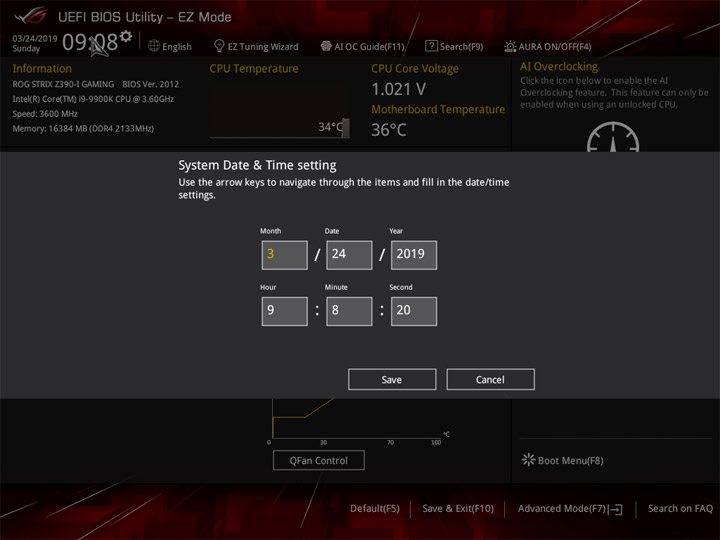Screen dimensions: 720x540
Task: Click the Memory: 16384 MB line
Action: (x=83, y=129)
